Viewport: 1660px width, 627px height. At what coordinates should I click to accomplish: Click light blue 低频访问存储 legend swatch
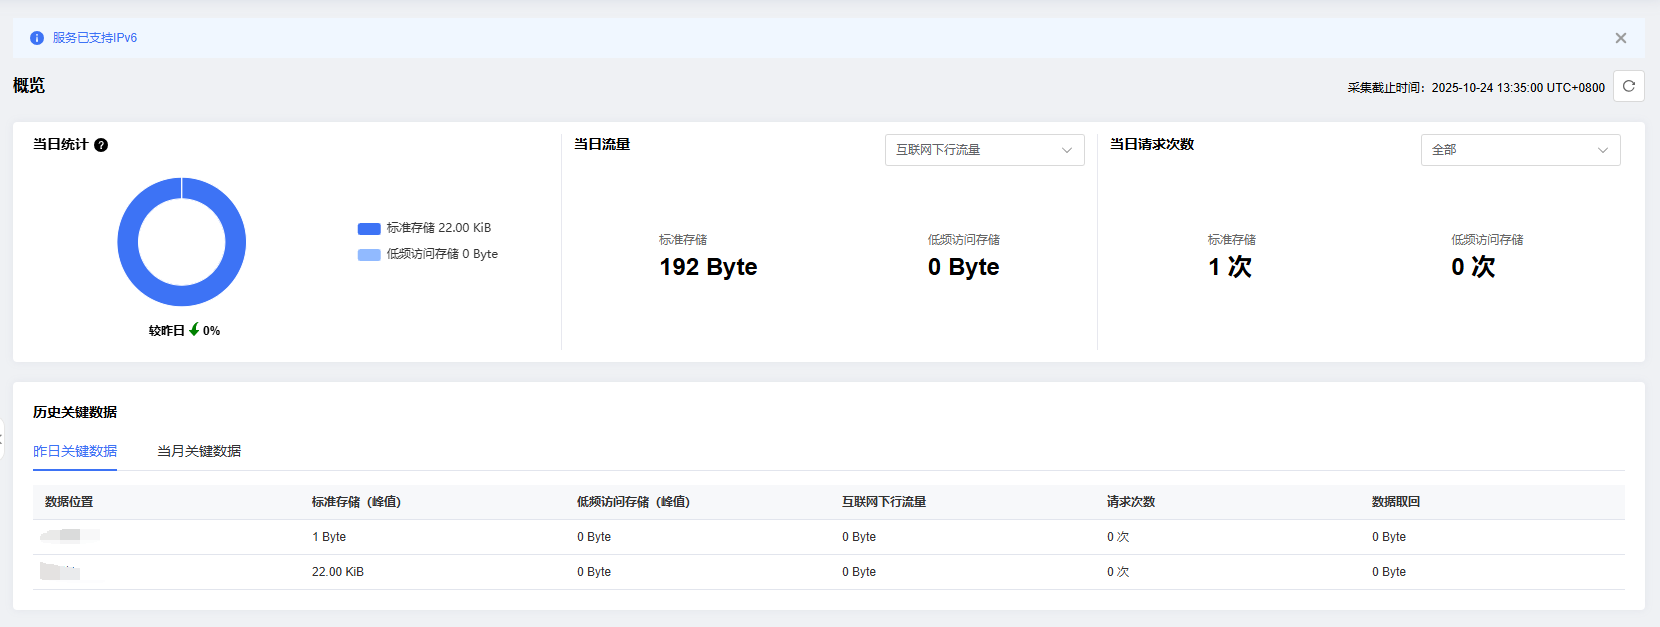(369, 254)
